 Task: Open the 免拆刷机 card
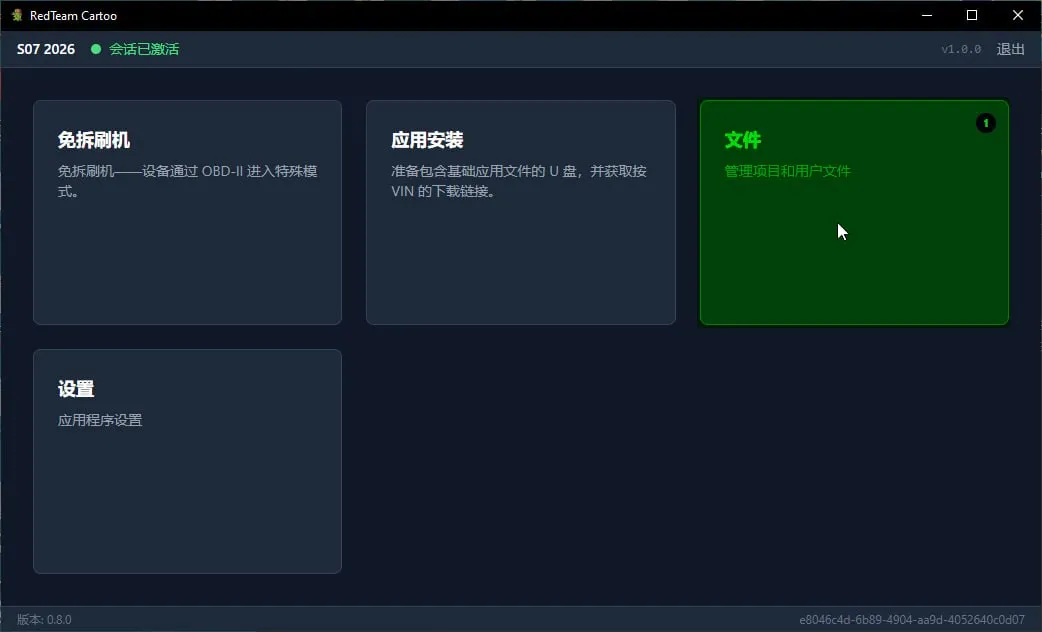pos(187,213)
